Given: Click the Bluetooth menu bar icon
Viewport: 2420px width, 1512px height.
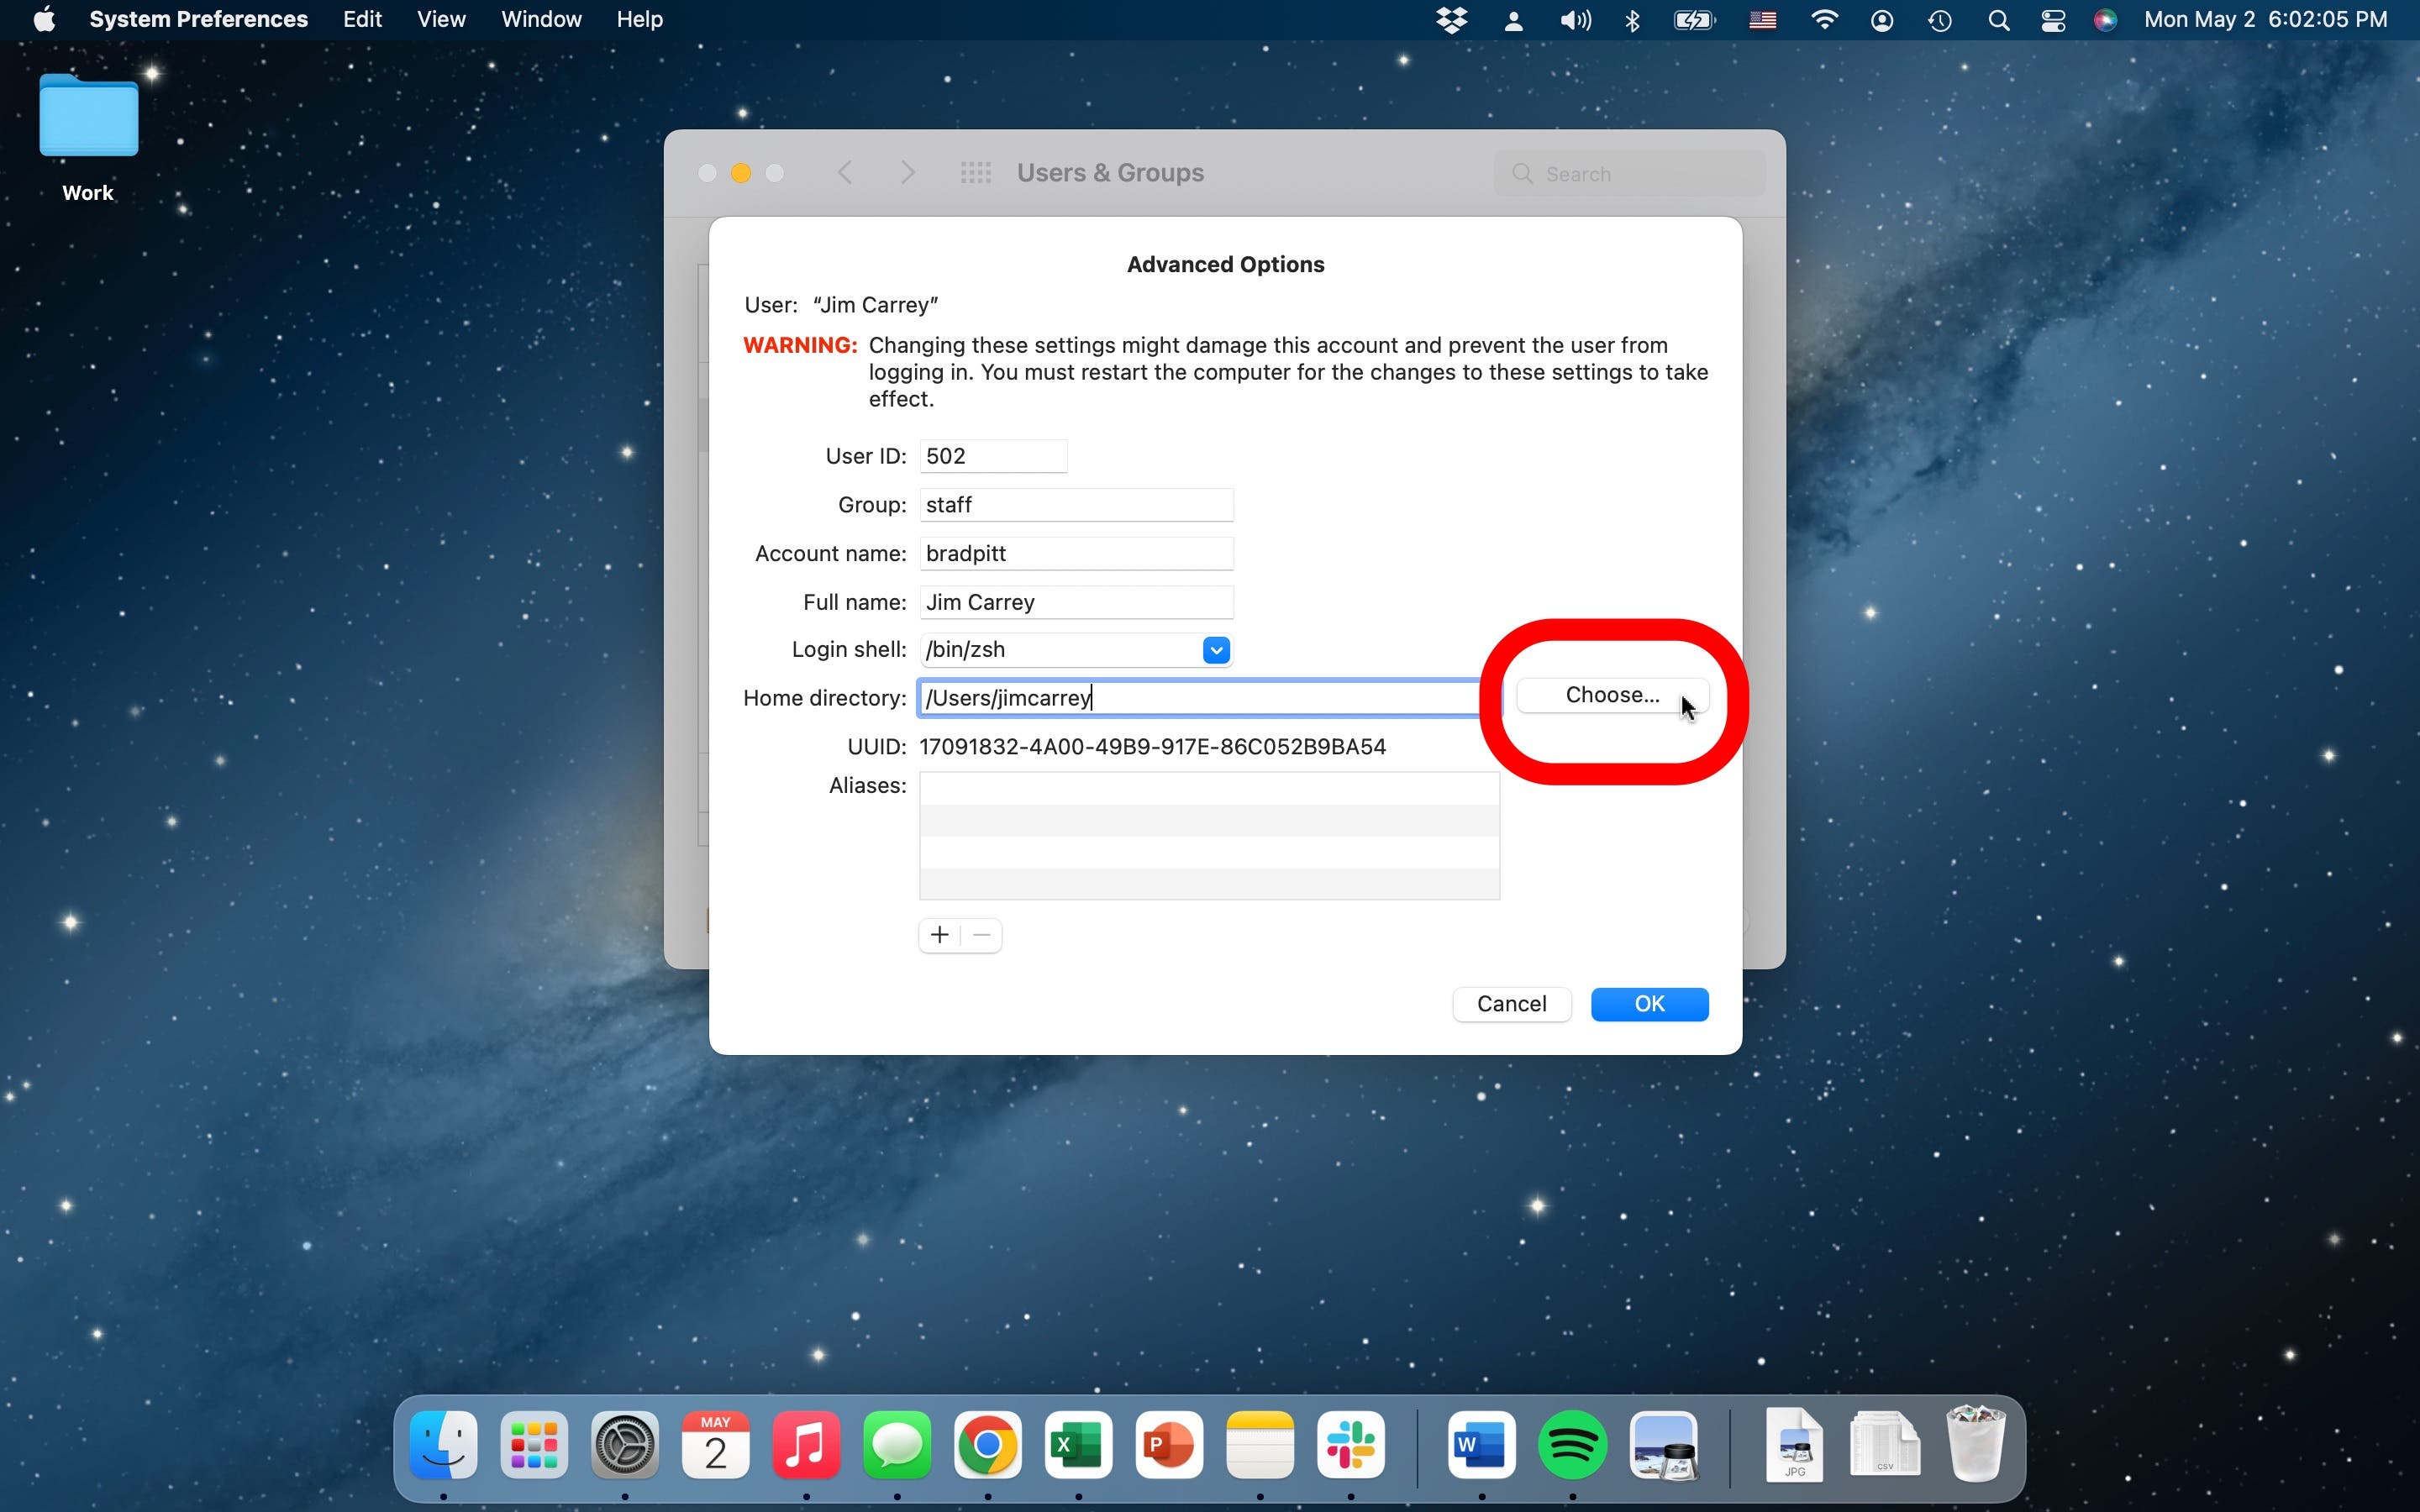Looking at the screenshot, I should 1632,19.
